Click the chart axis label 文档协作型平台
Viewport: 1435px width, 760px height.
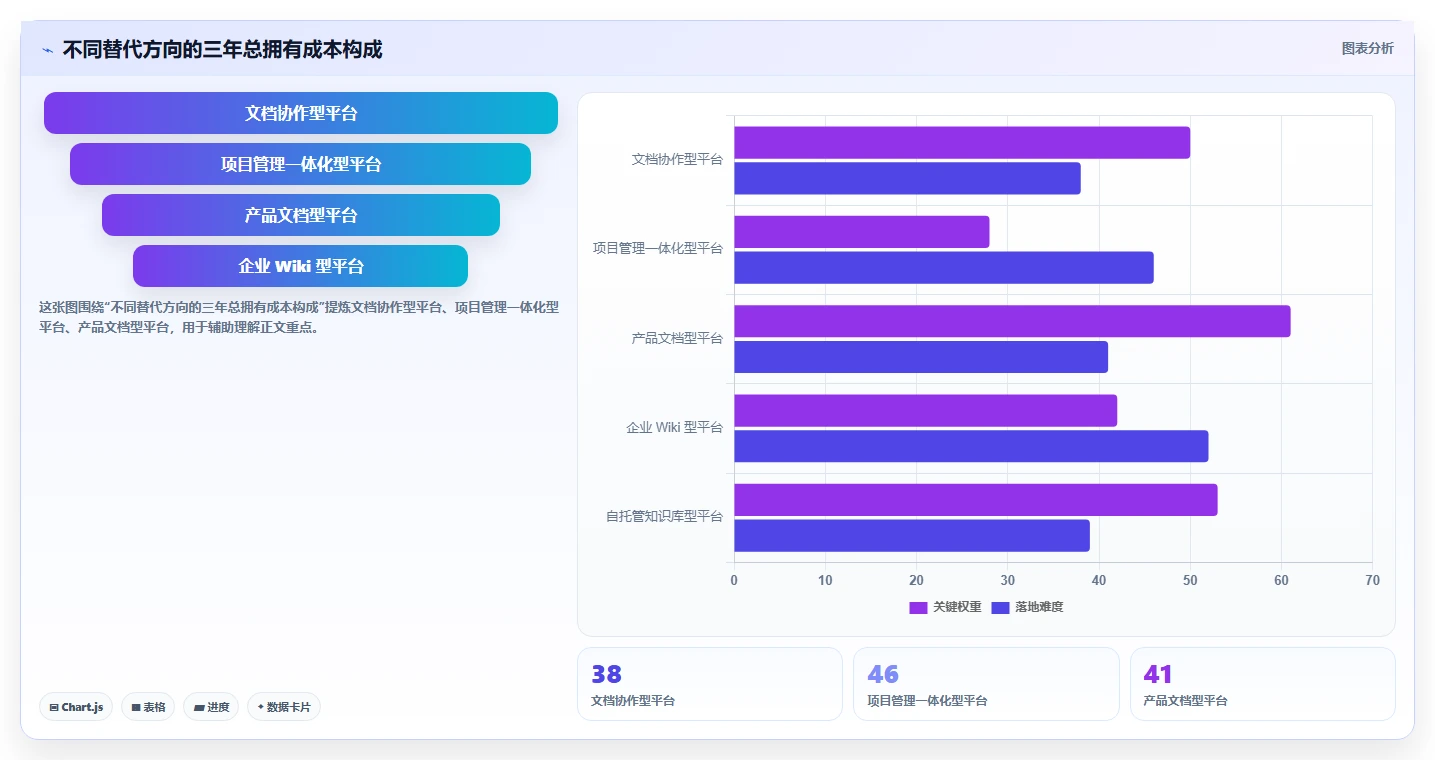click(x=677, y=159)
